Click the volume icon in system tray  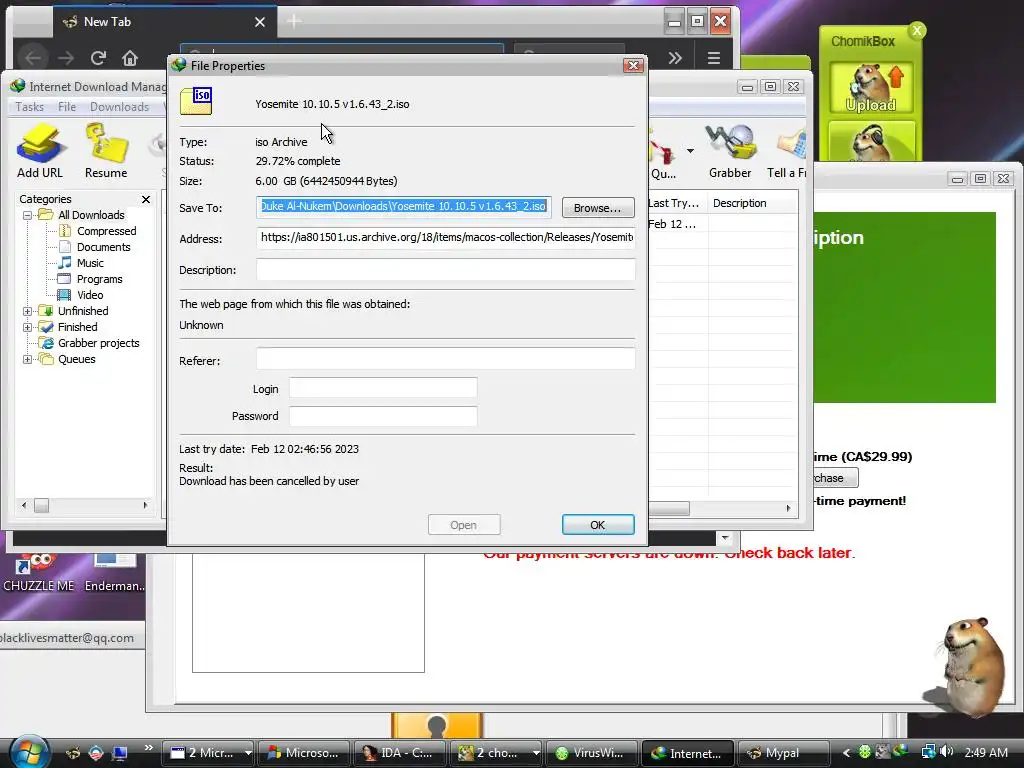946,752
